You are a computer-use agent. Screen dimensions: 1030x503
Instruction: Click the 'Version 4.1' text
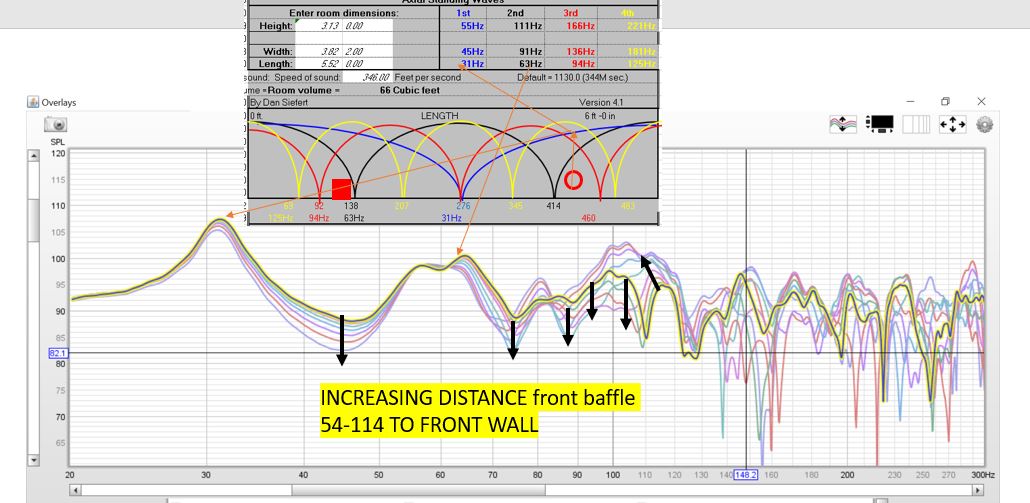[601, 102]
